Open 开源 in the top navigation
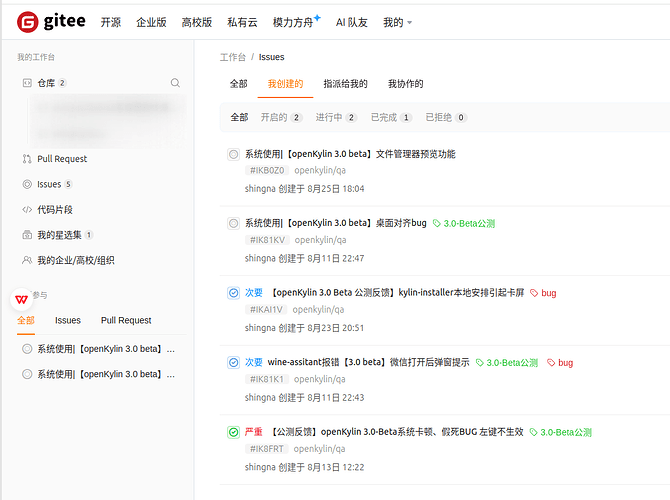Screen dimensions: 670x500 click(111, 22)
